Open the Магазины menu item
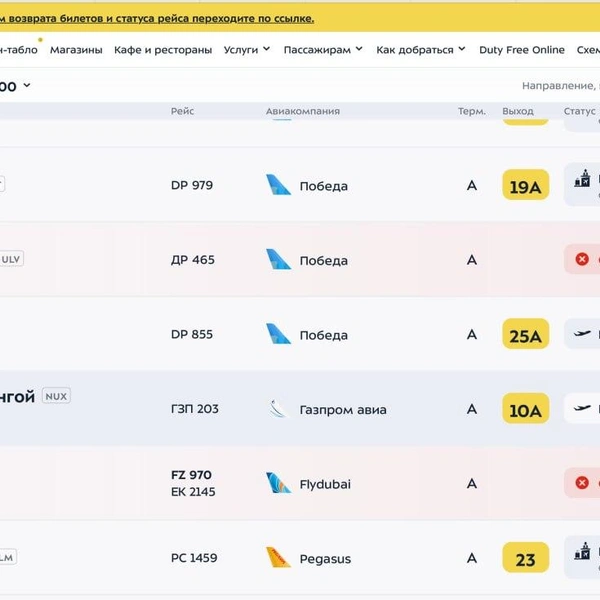The image size is (600, 600). tap(76, 50)
